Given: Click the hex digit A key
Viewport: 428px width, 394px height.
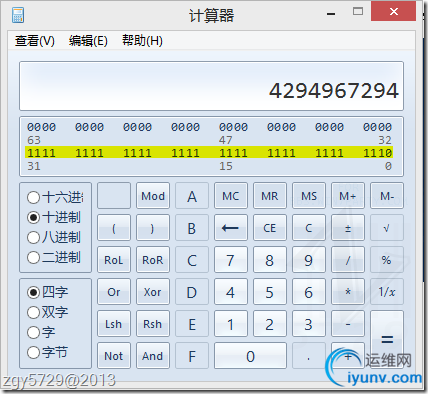Looking at the screenshot, I should click(192, 196).
